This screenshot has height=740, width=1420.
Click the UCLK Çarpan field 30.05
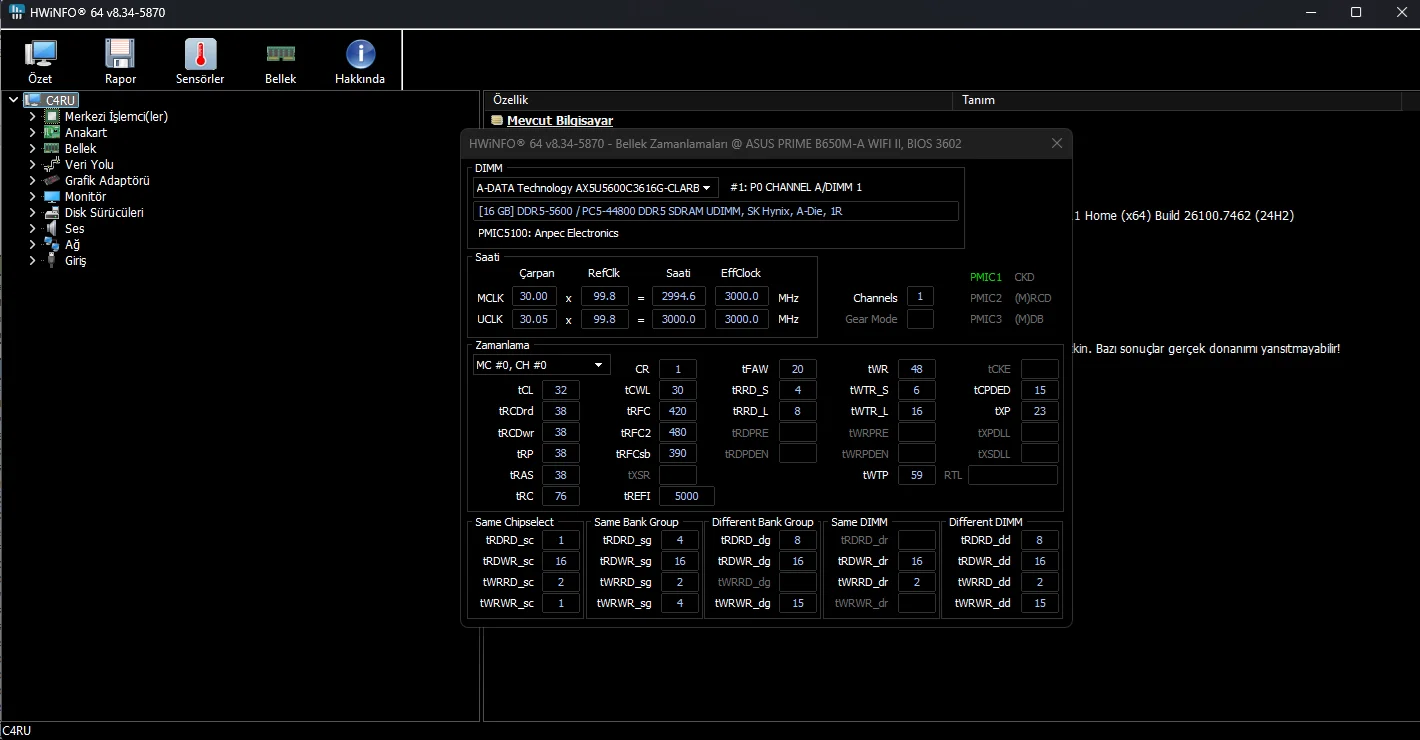pyautogui.click(x=535, y=319)
